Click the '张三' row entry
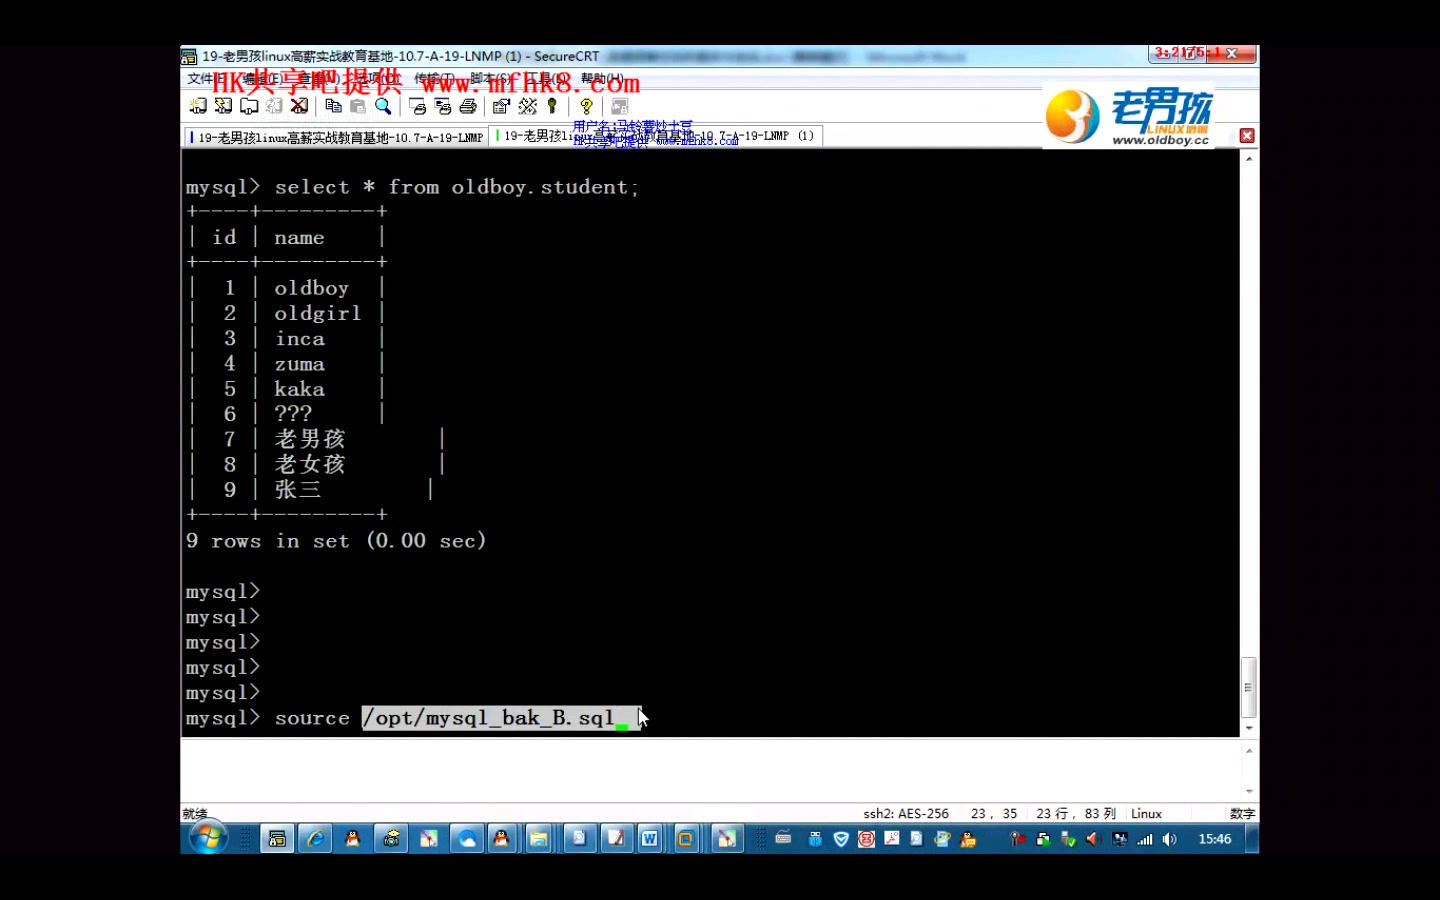This screenshot has width=1440, height=900. [298, 490]
